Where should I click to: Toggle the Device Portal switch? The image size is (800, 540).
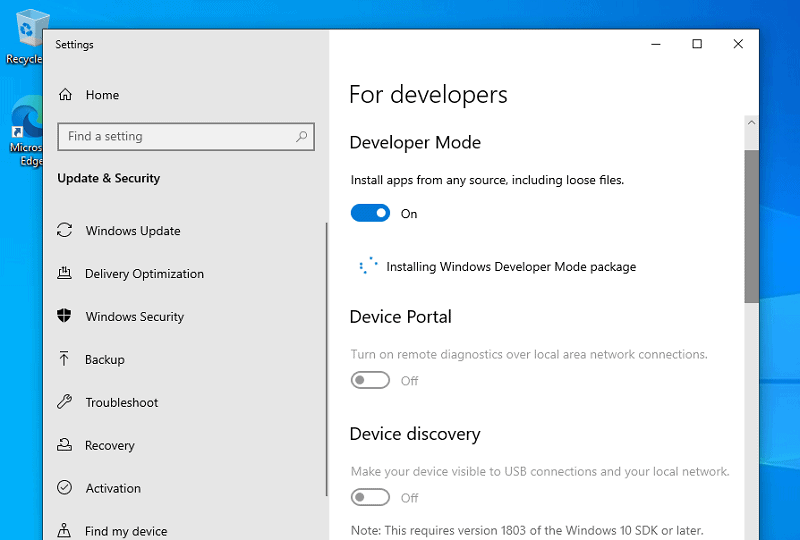370,380
